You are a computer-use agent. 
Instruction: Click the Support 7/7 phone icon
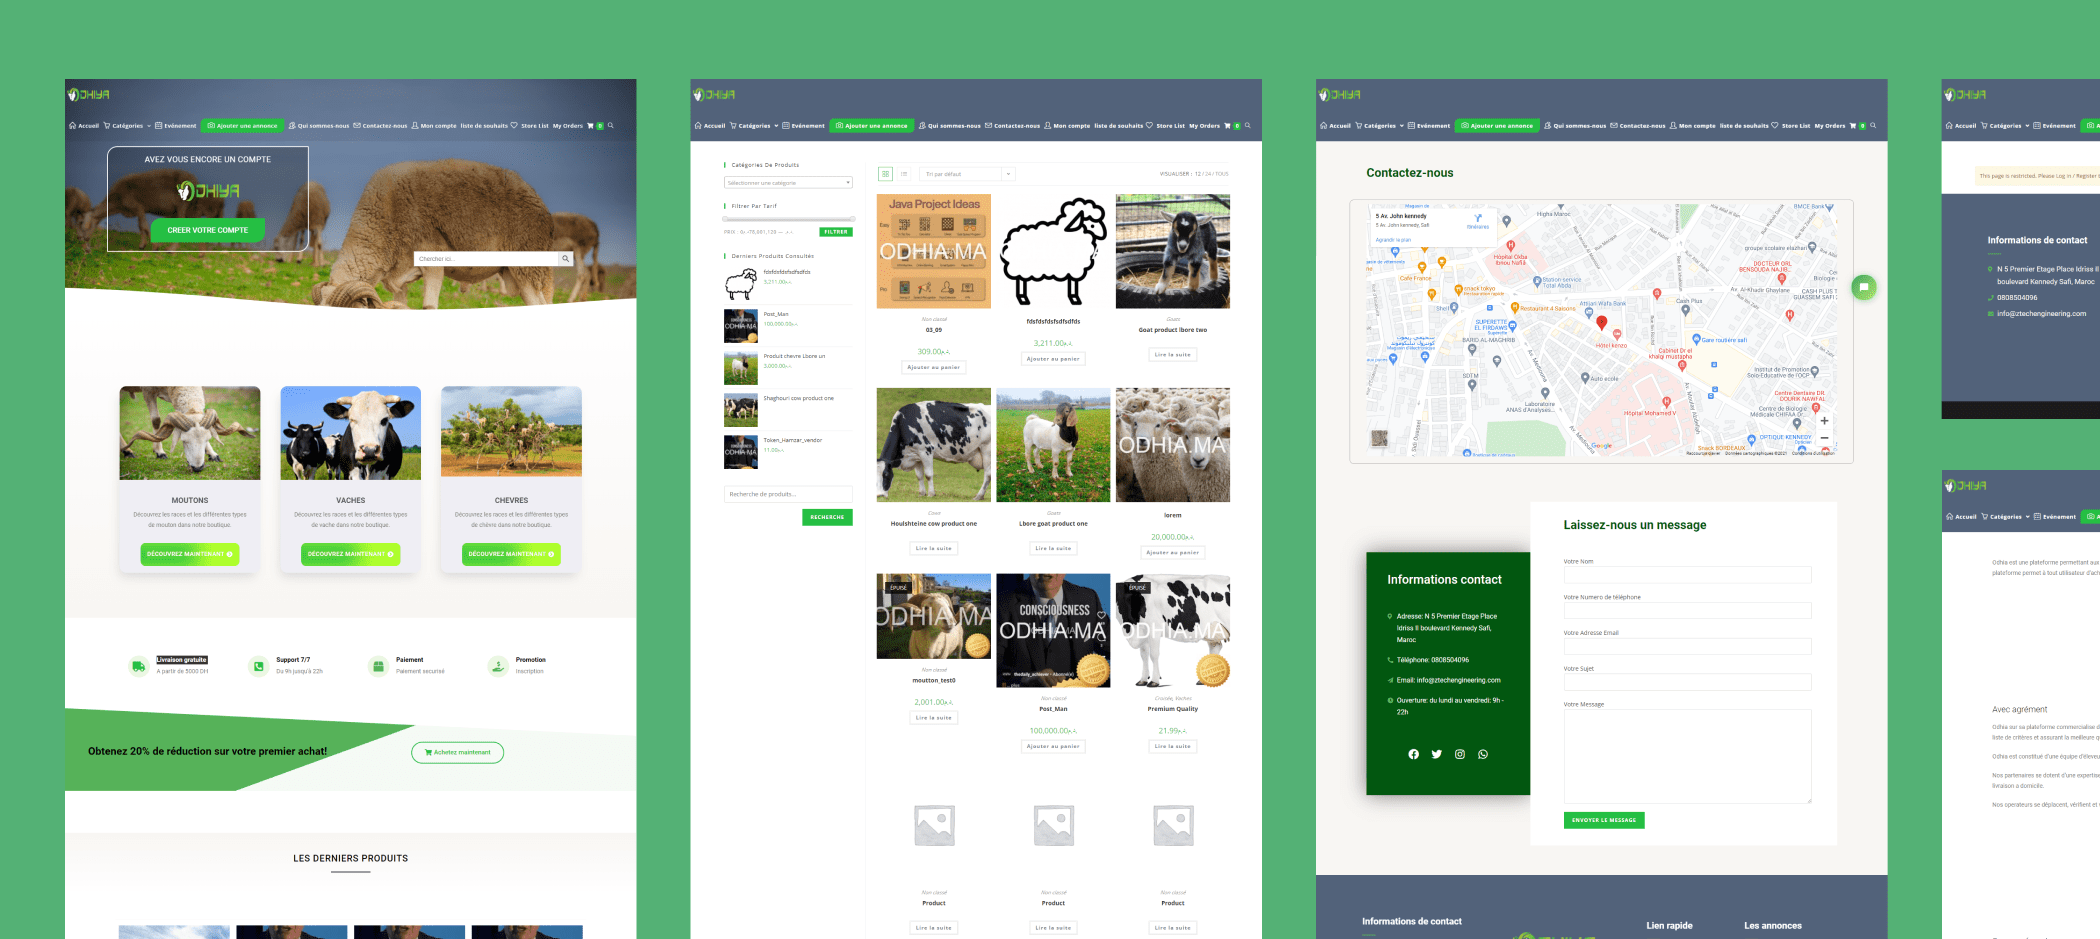pyautogui.click(x=259, y=666)
